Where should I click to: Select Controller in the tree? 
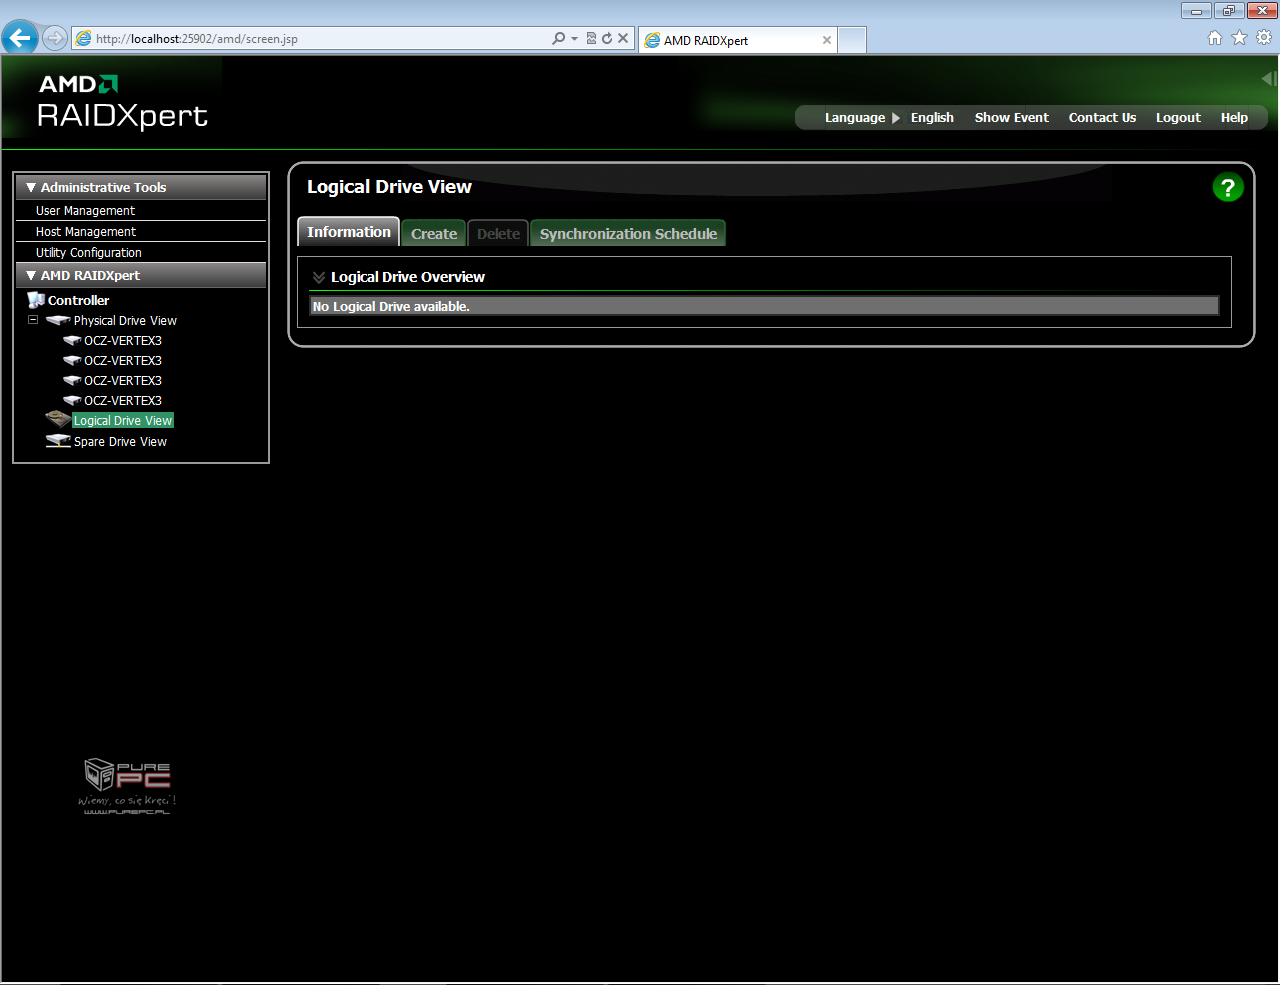coord(78,300)
